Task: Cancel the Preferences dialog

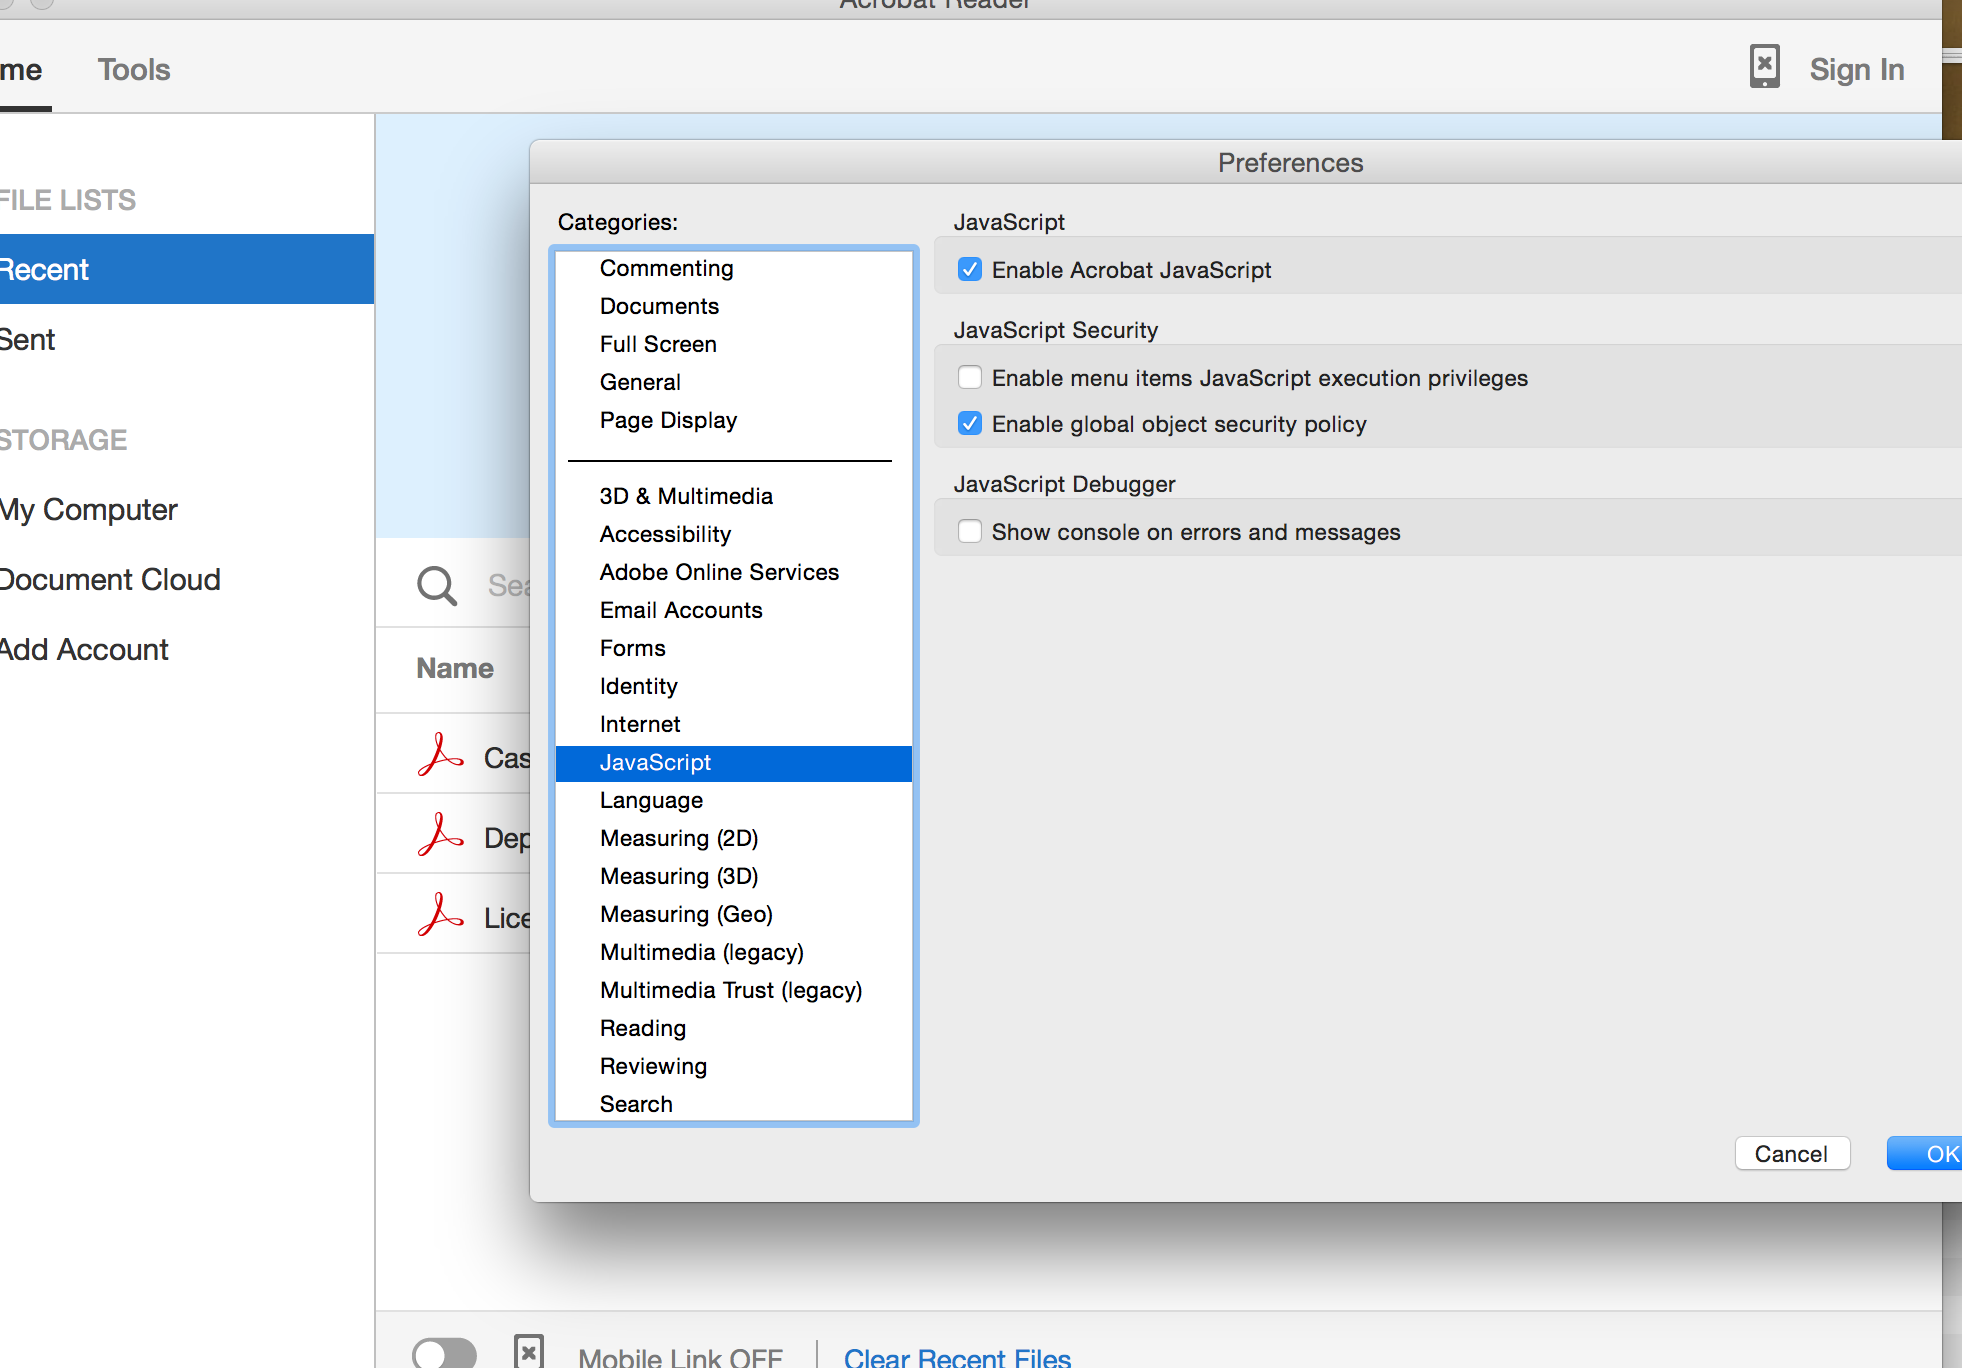Action: click(x=1792, y=1153)
